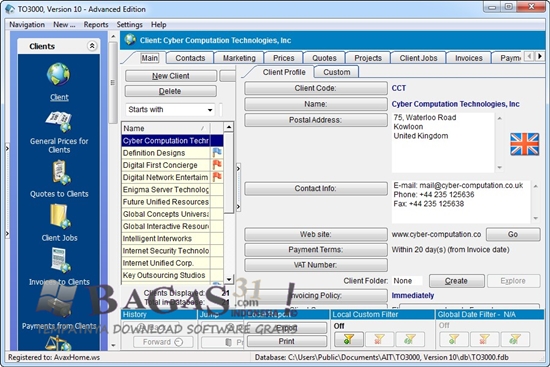Switch to the Projects tab
Viewport: 550px width, 367px height.
368,58
